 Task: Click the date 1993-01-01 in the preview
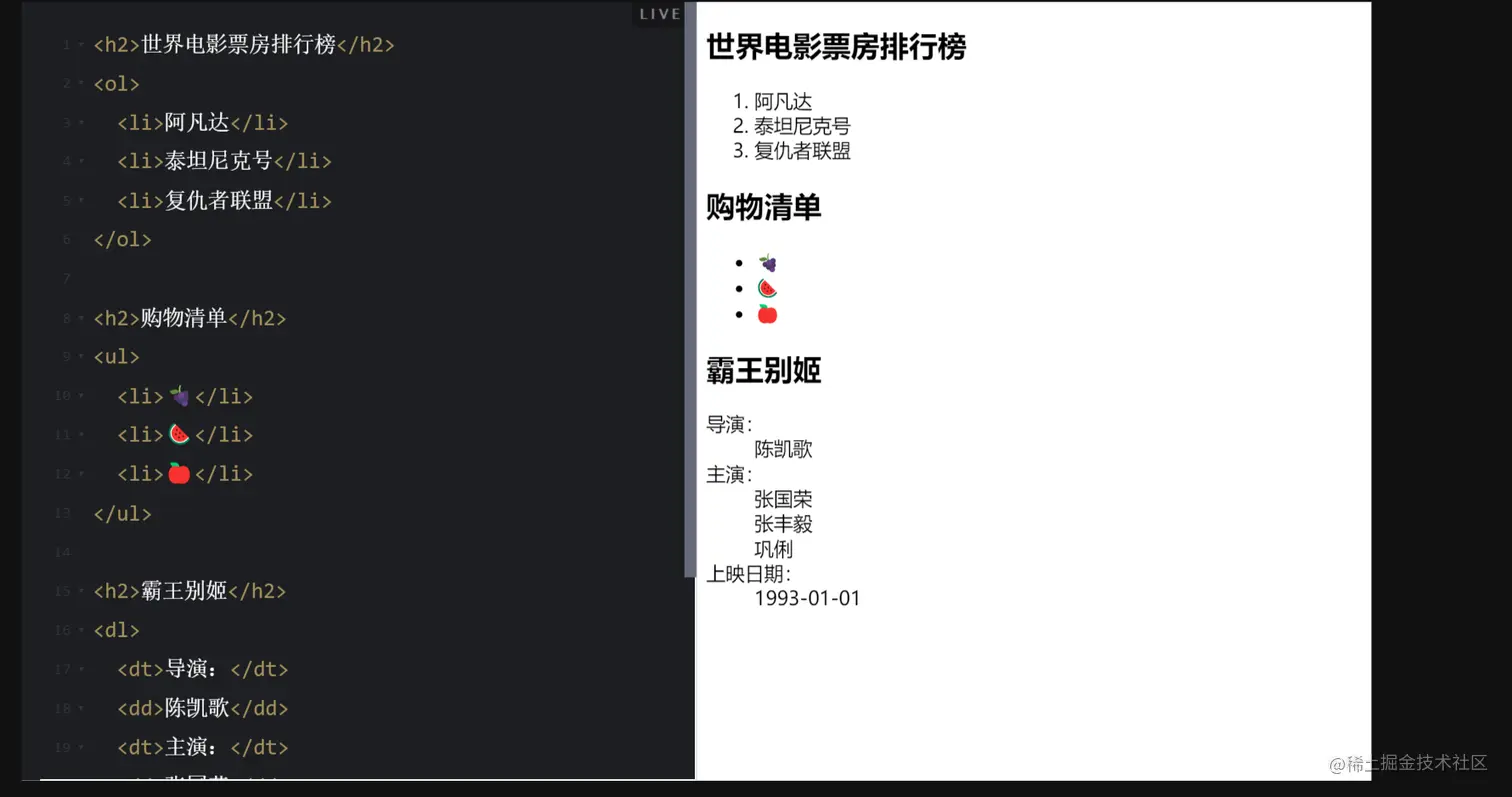807,598
